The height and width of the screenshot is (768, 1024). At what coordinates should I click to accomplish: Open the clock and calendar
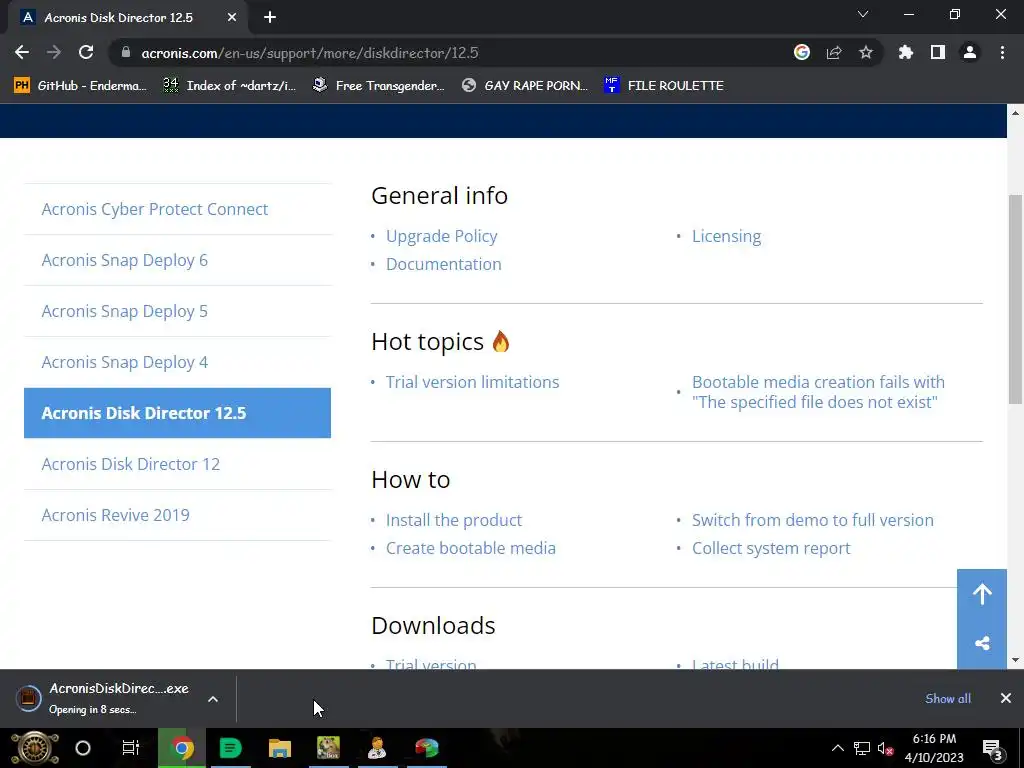934,748
